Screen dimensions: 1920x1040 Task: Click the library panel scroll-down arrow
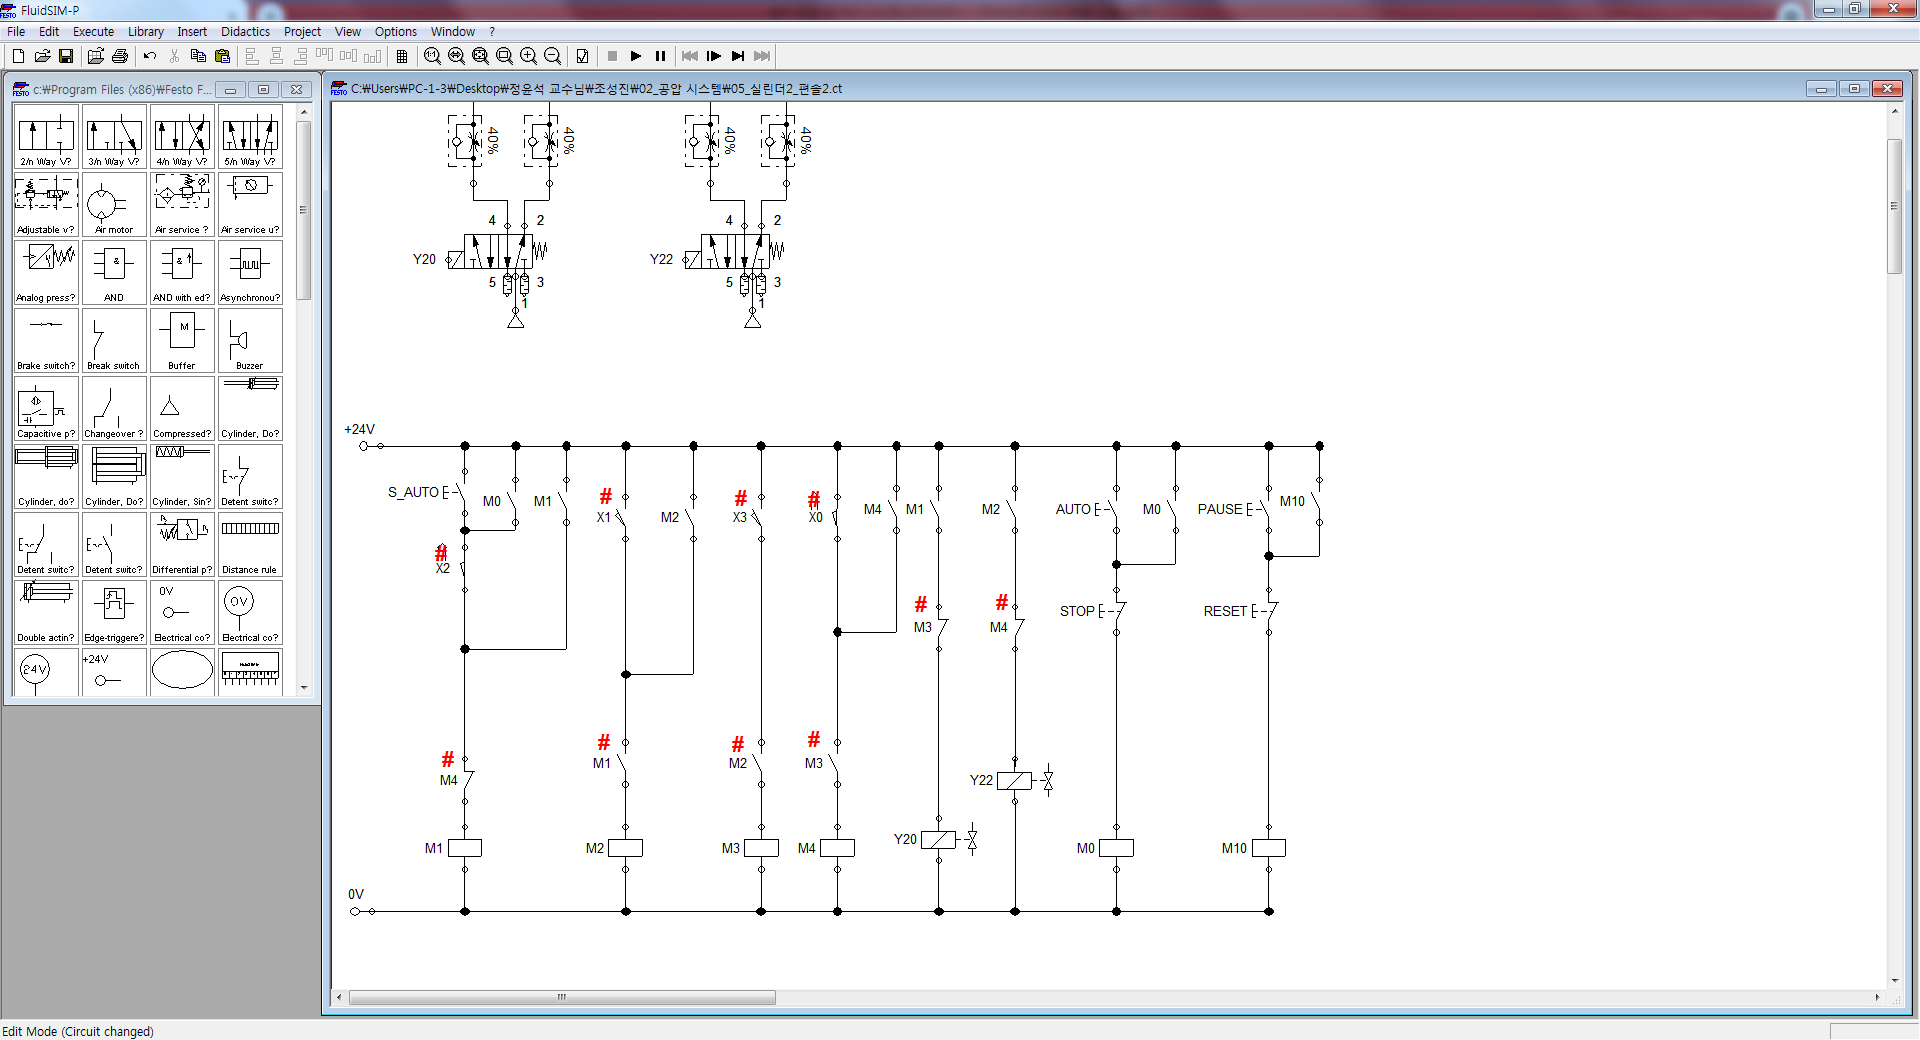click(304, 688)
